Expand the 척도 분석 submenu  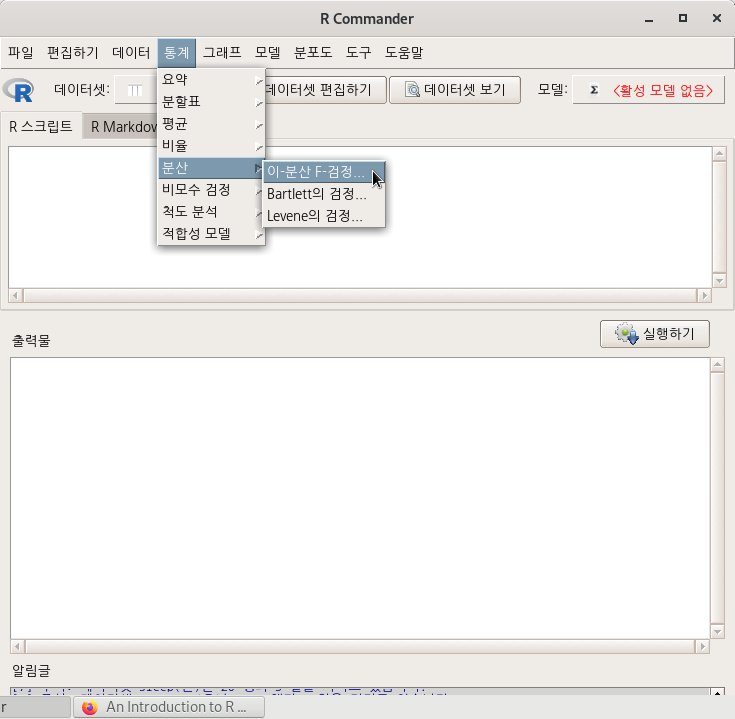pos(211,212)
